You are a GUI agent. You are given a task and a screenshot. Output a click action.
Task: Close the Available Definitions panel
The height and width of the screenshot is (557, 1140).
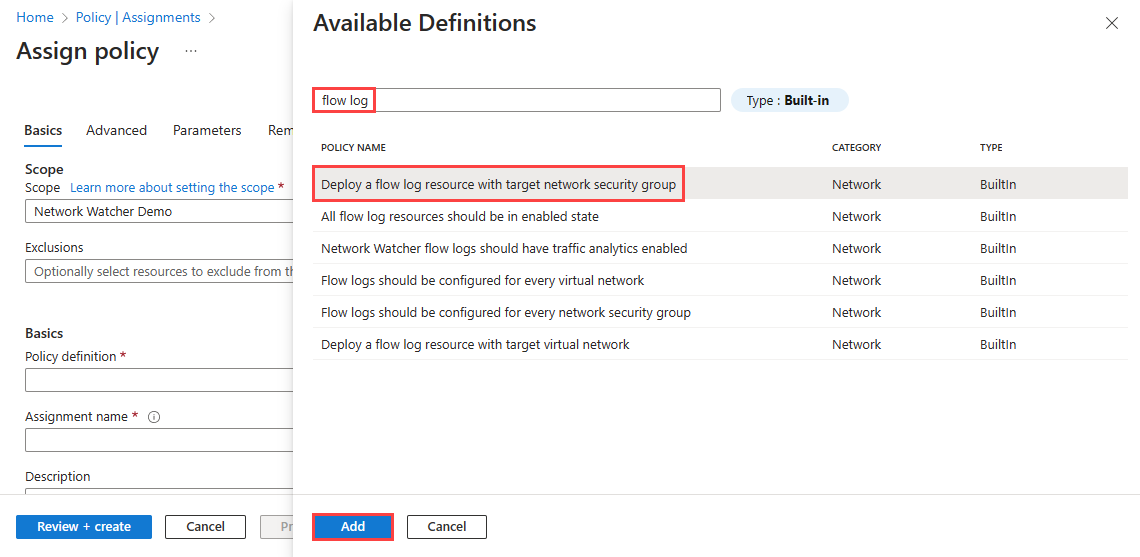click(1112, 23)
